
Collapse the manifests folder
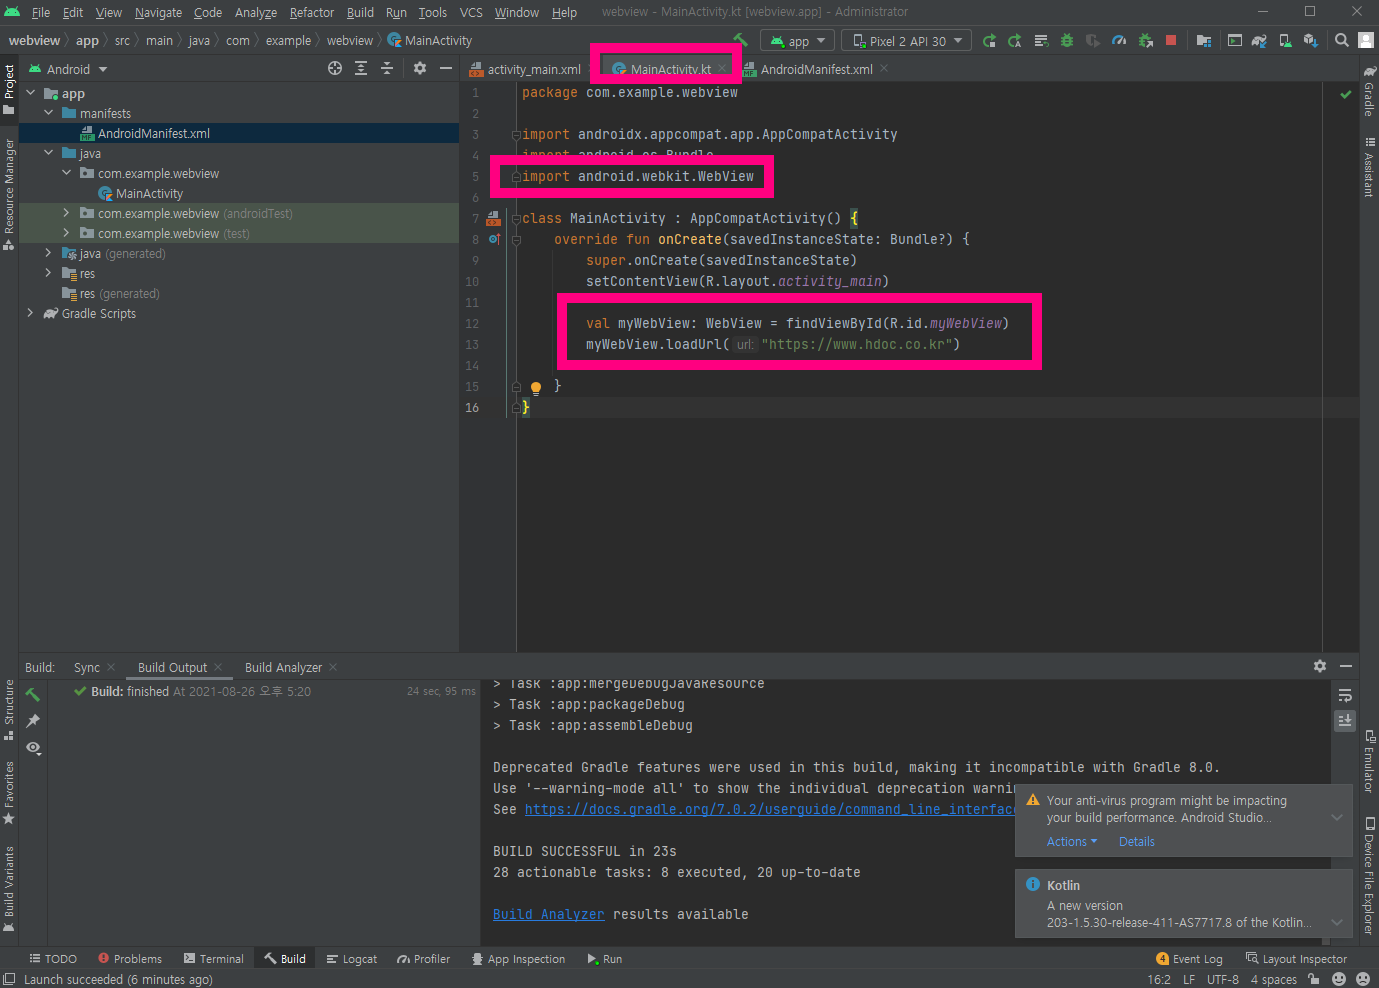48,113
